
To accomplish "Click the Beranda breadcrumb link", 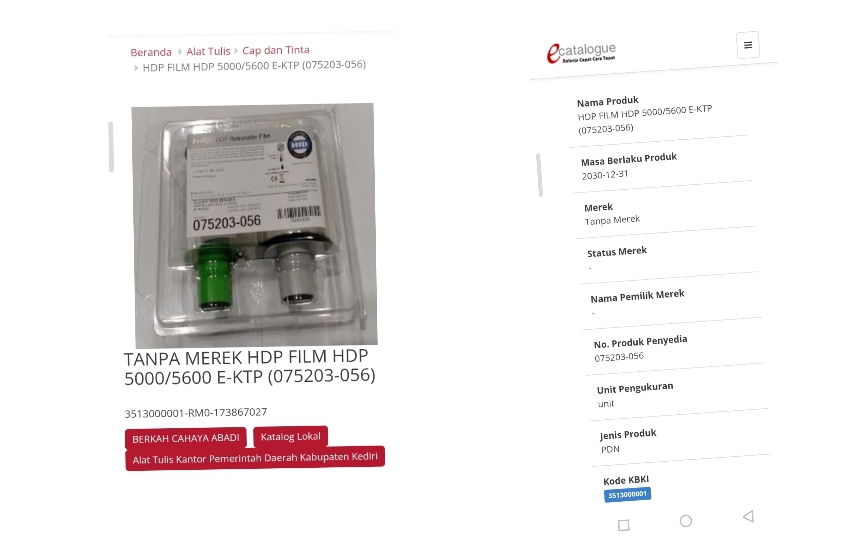I will pyautogui.click(x=151, y=52).
